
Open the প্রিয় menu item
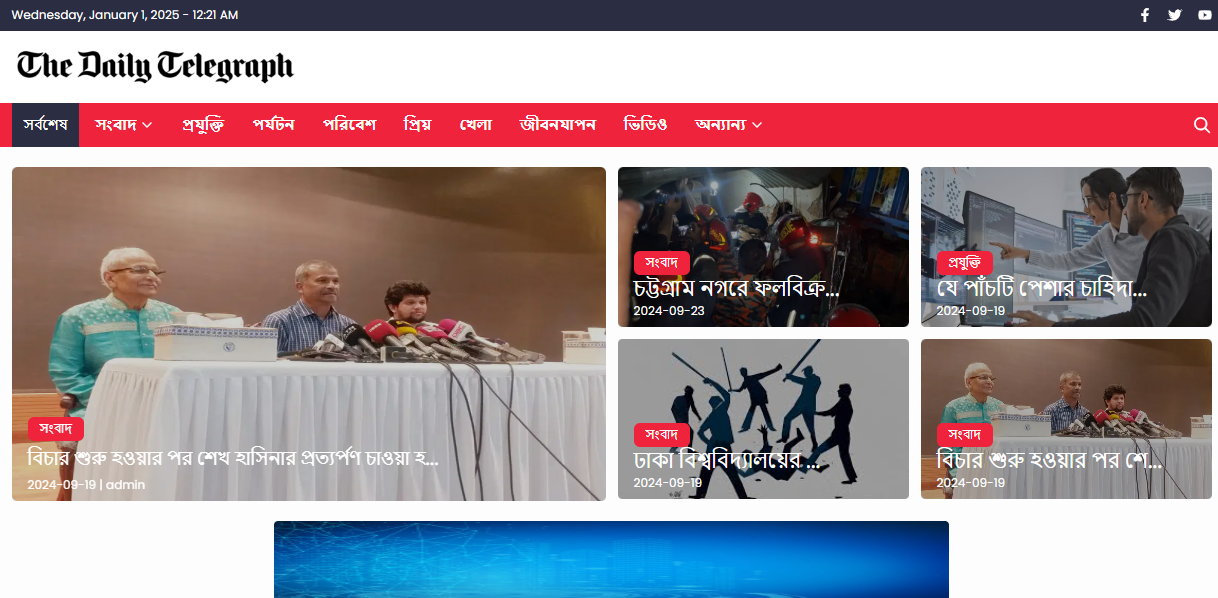tap(417, 125)
